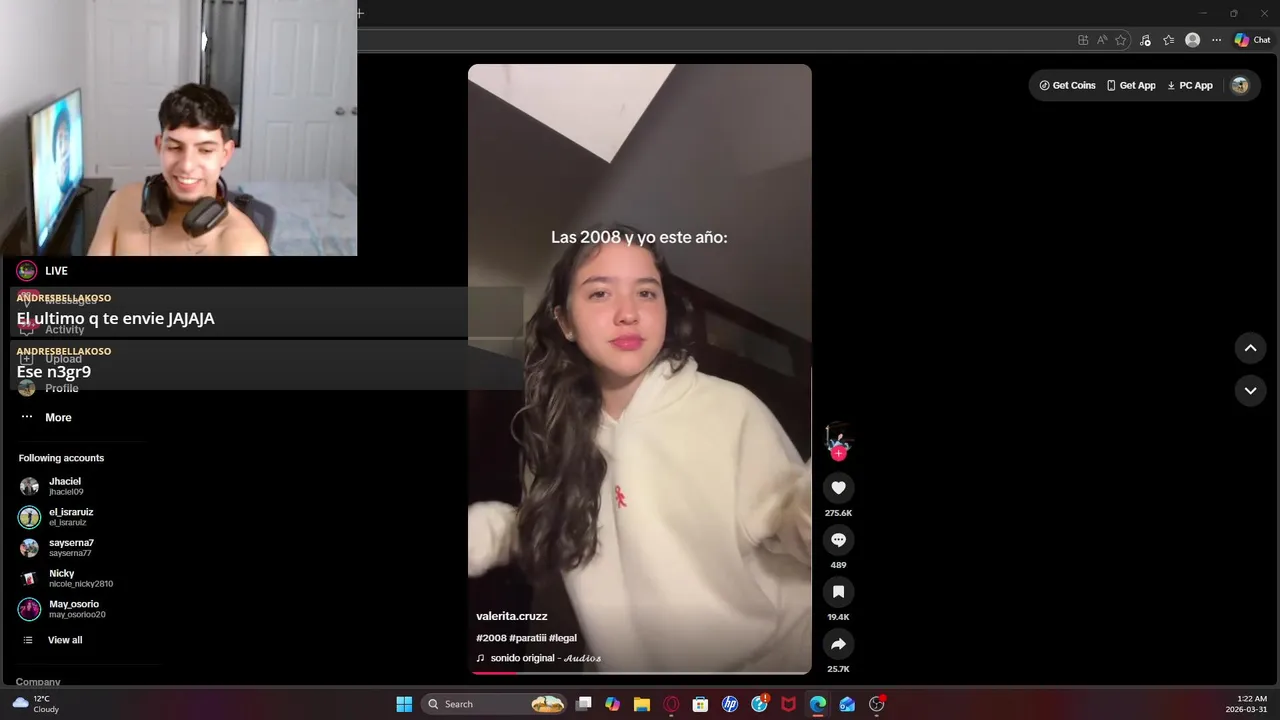This screenshot has height=720, width=1280.
Task: Open Opera browser from taskbar
Action: click(671, 704)
